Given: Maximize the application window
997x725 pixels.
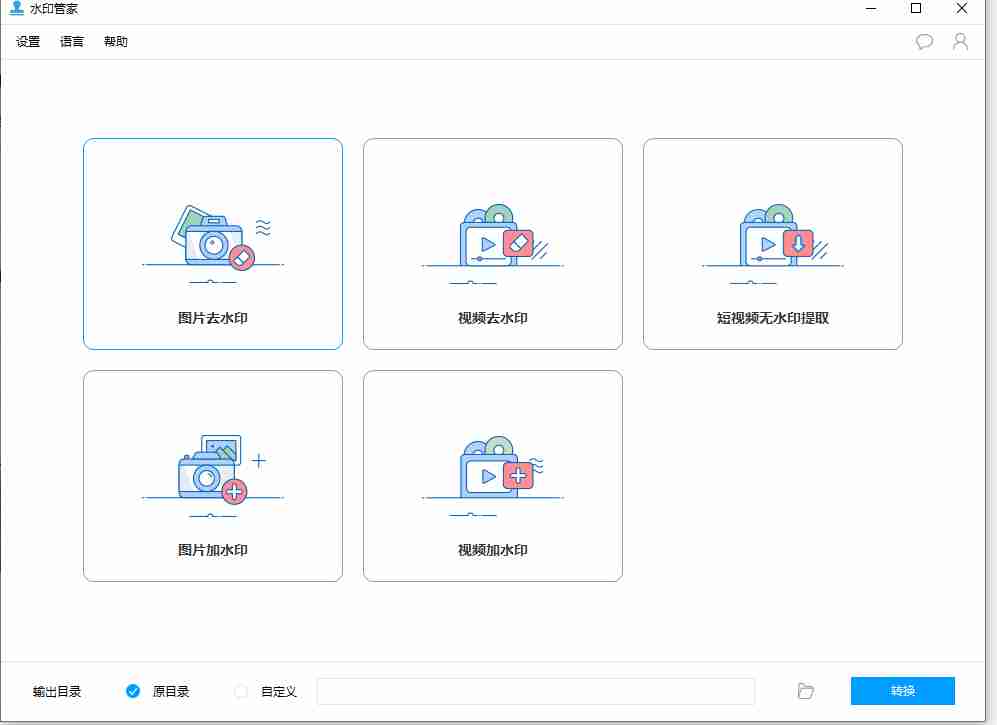Looking at the screenshot, I should (915, 9).
